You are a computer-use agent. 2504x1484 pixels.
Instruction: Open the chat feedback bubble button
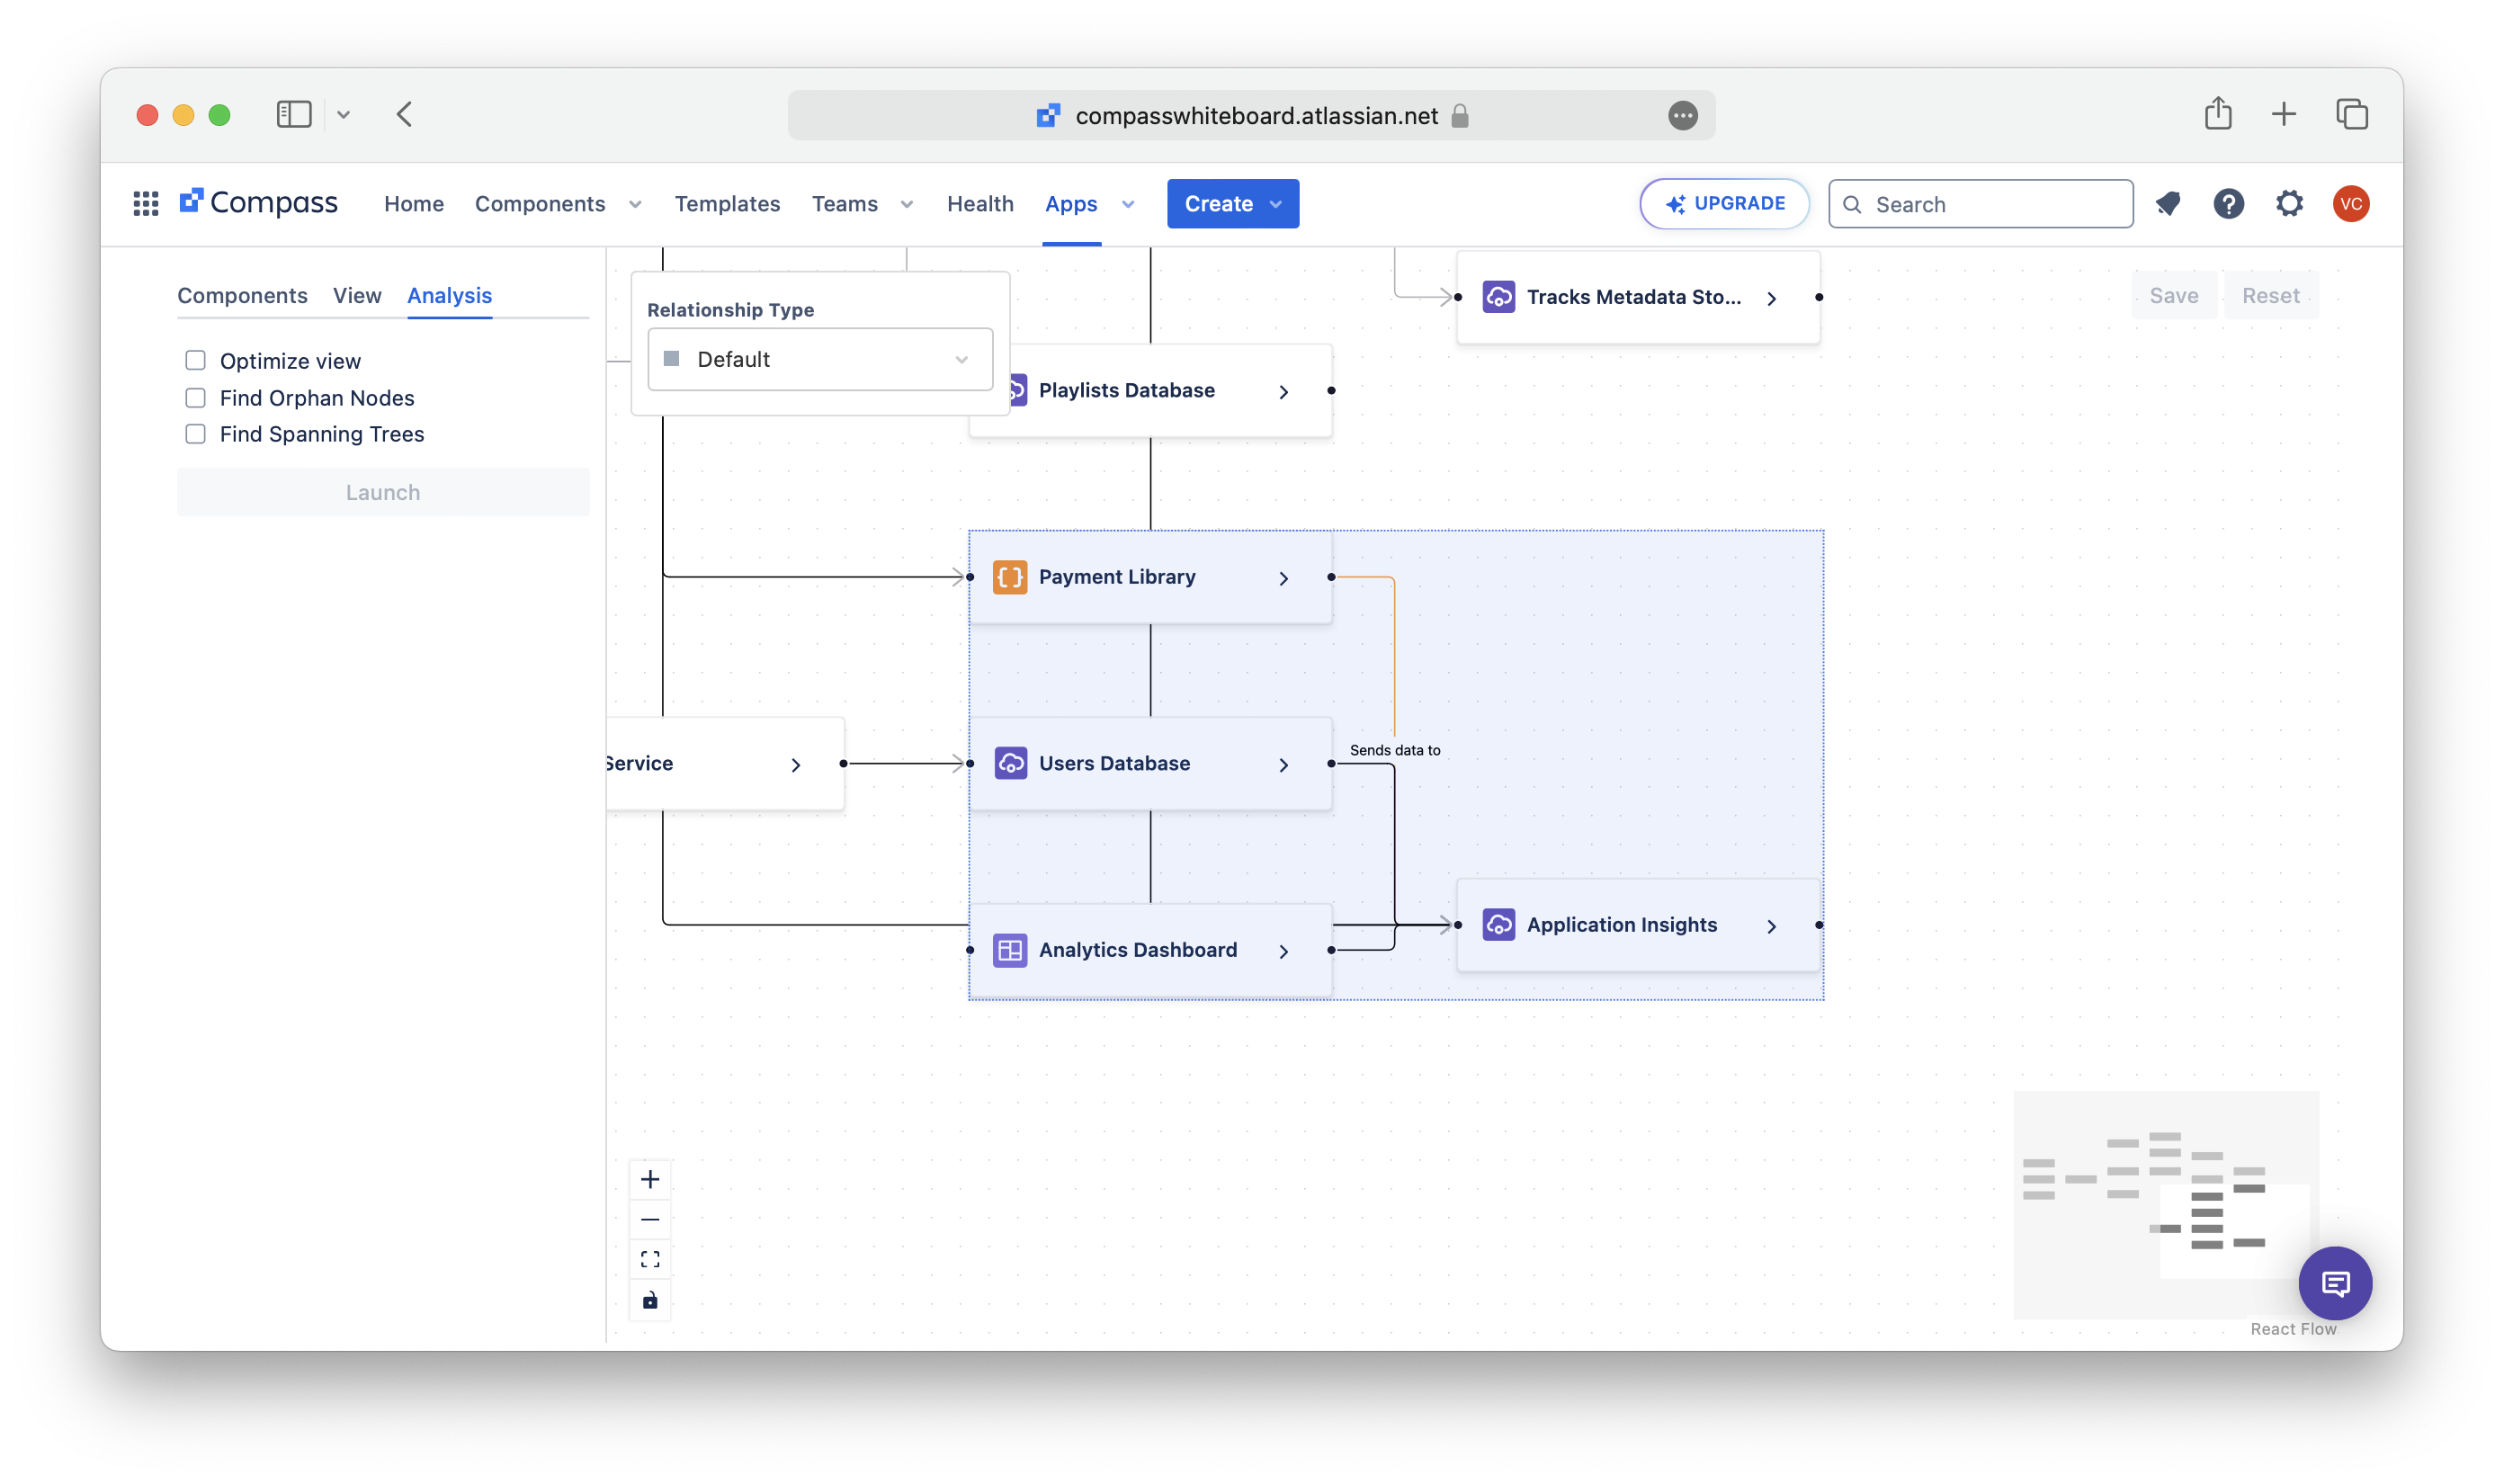(2335, 1283)
